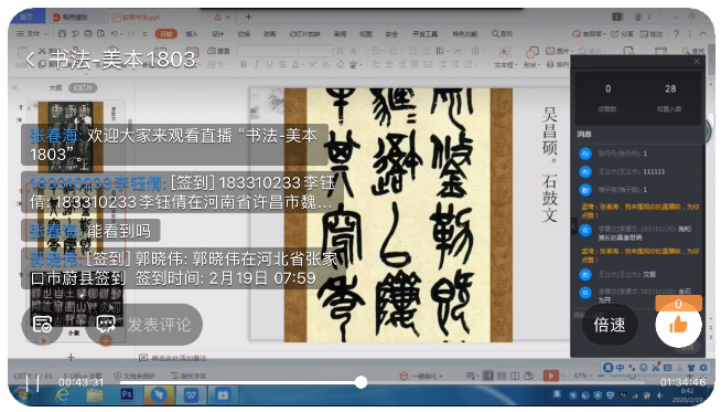
Task: Open the font color dropdown arrow
Action: pyautogui.click(x=301, y=65)
